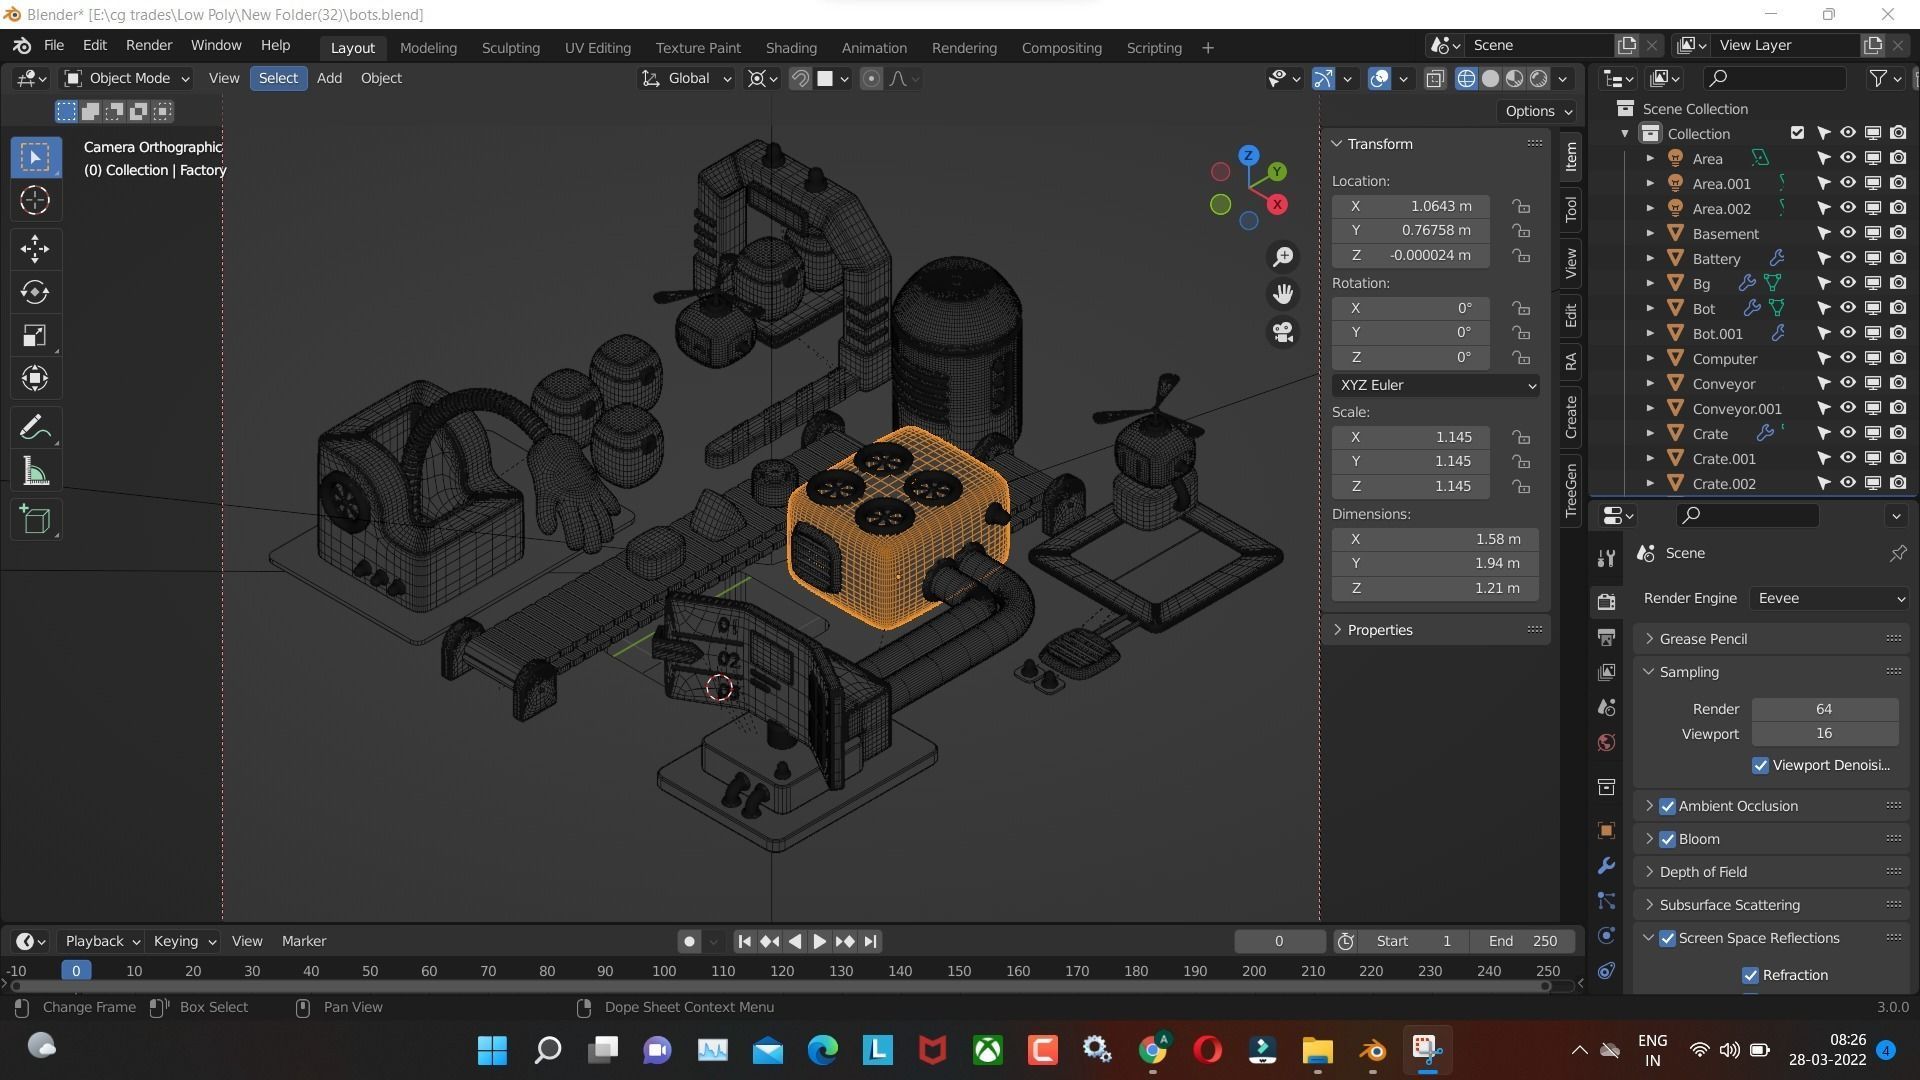Select the Measure tool
This screenshot has height=1080, width=1920.
tap(35, 472)
